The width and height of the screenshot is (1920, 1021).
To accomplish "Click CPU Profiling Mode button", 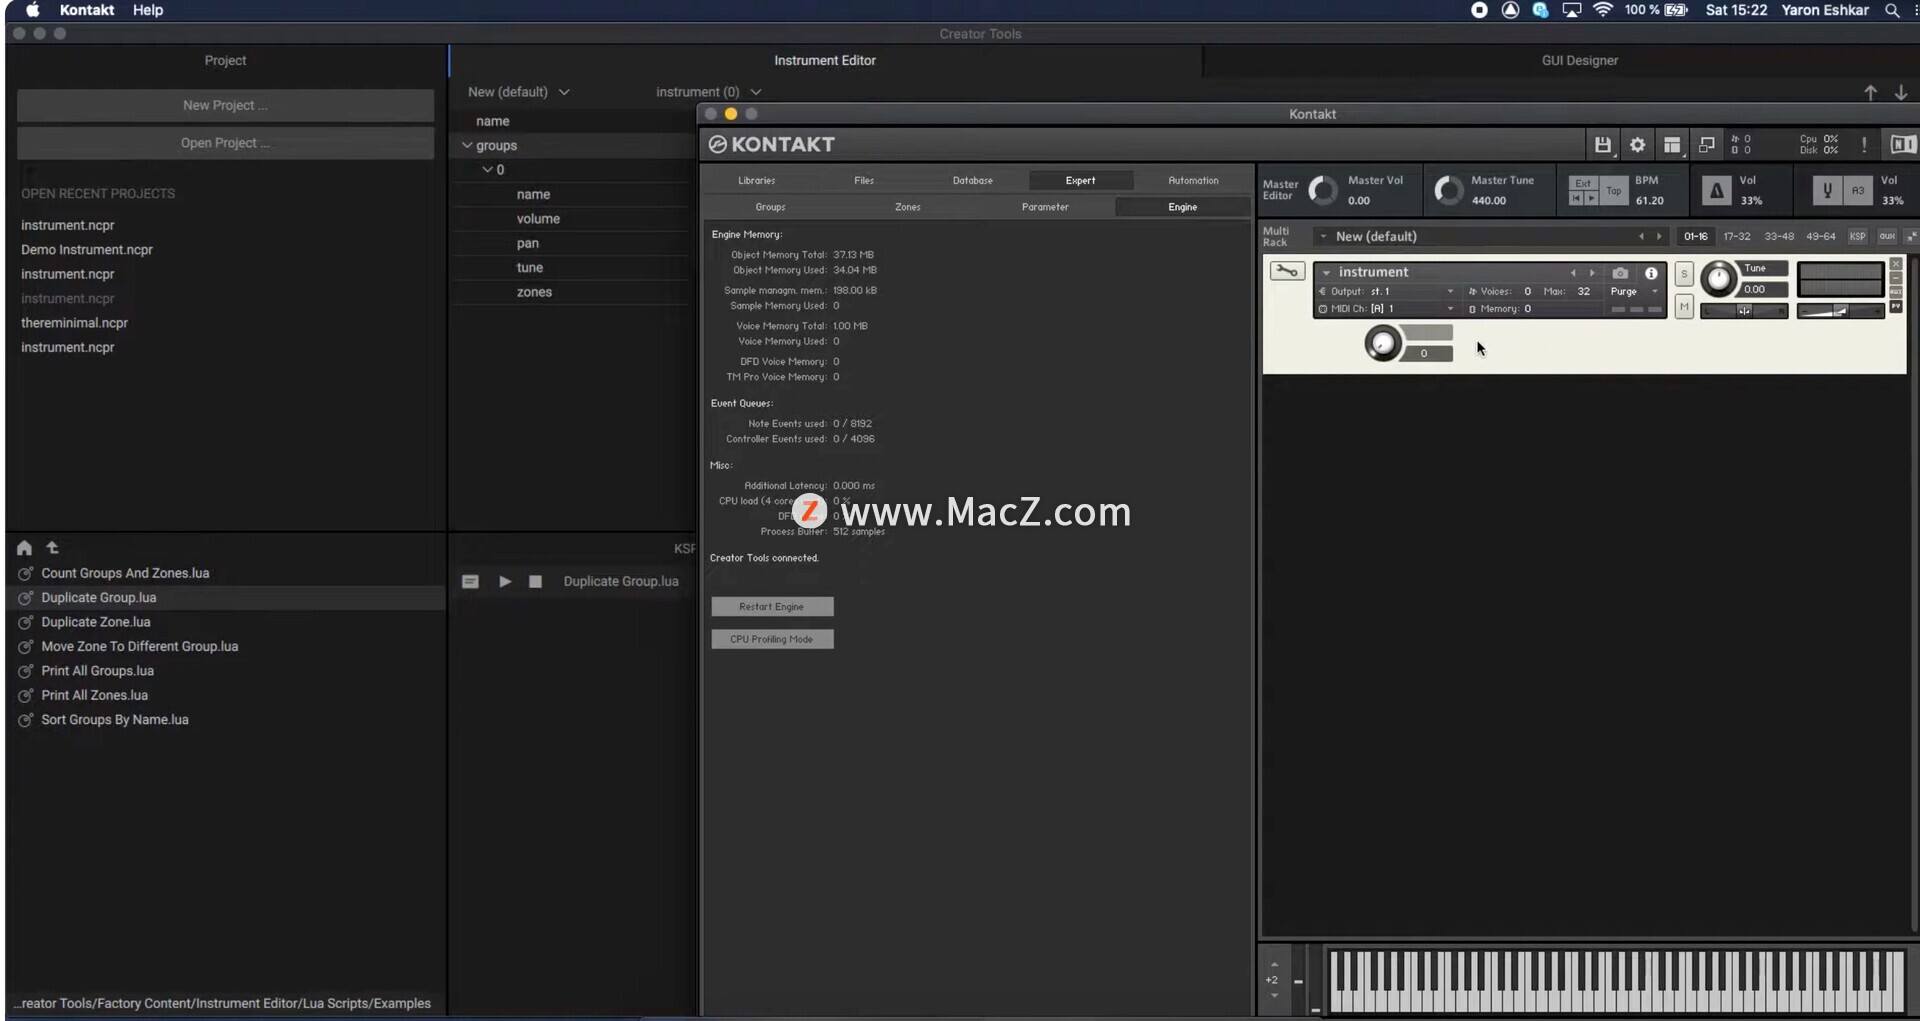I will 772,639.
